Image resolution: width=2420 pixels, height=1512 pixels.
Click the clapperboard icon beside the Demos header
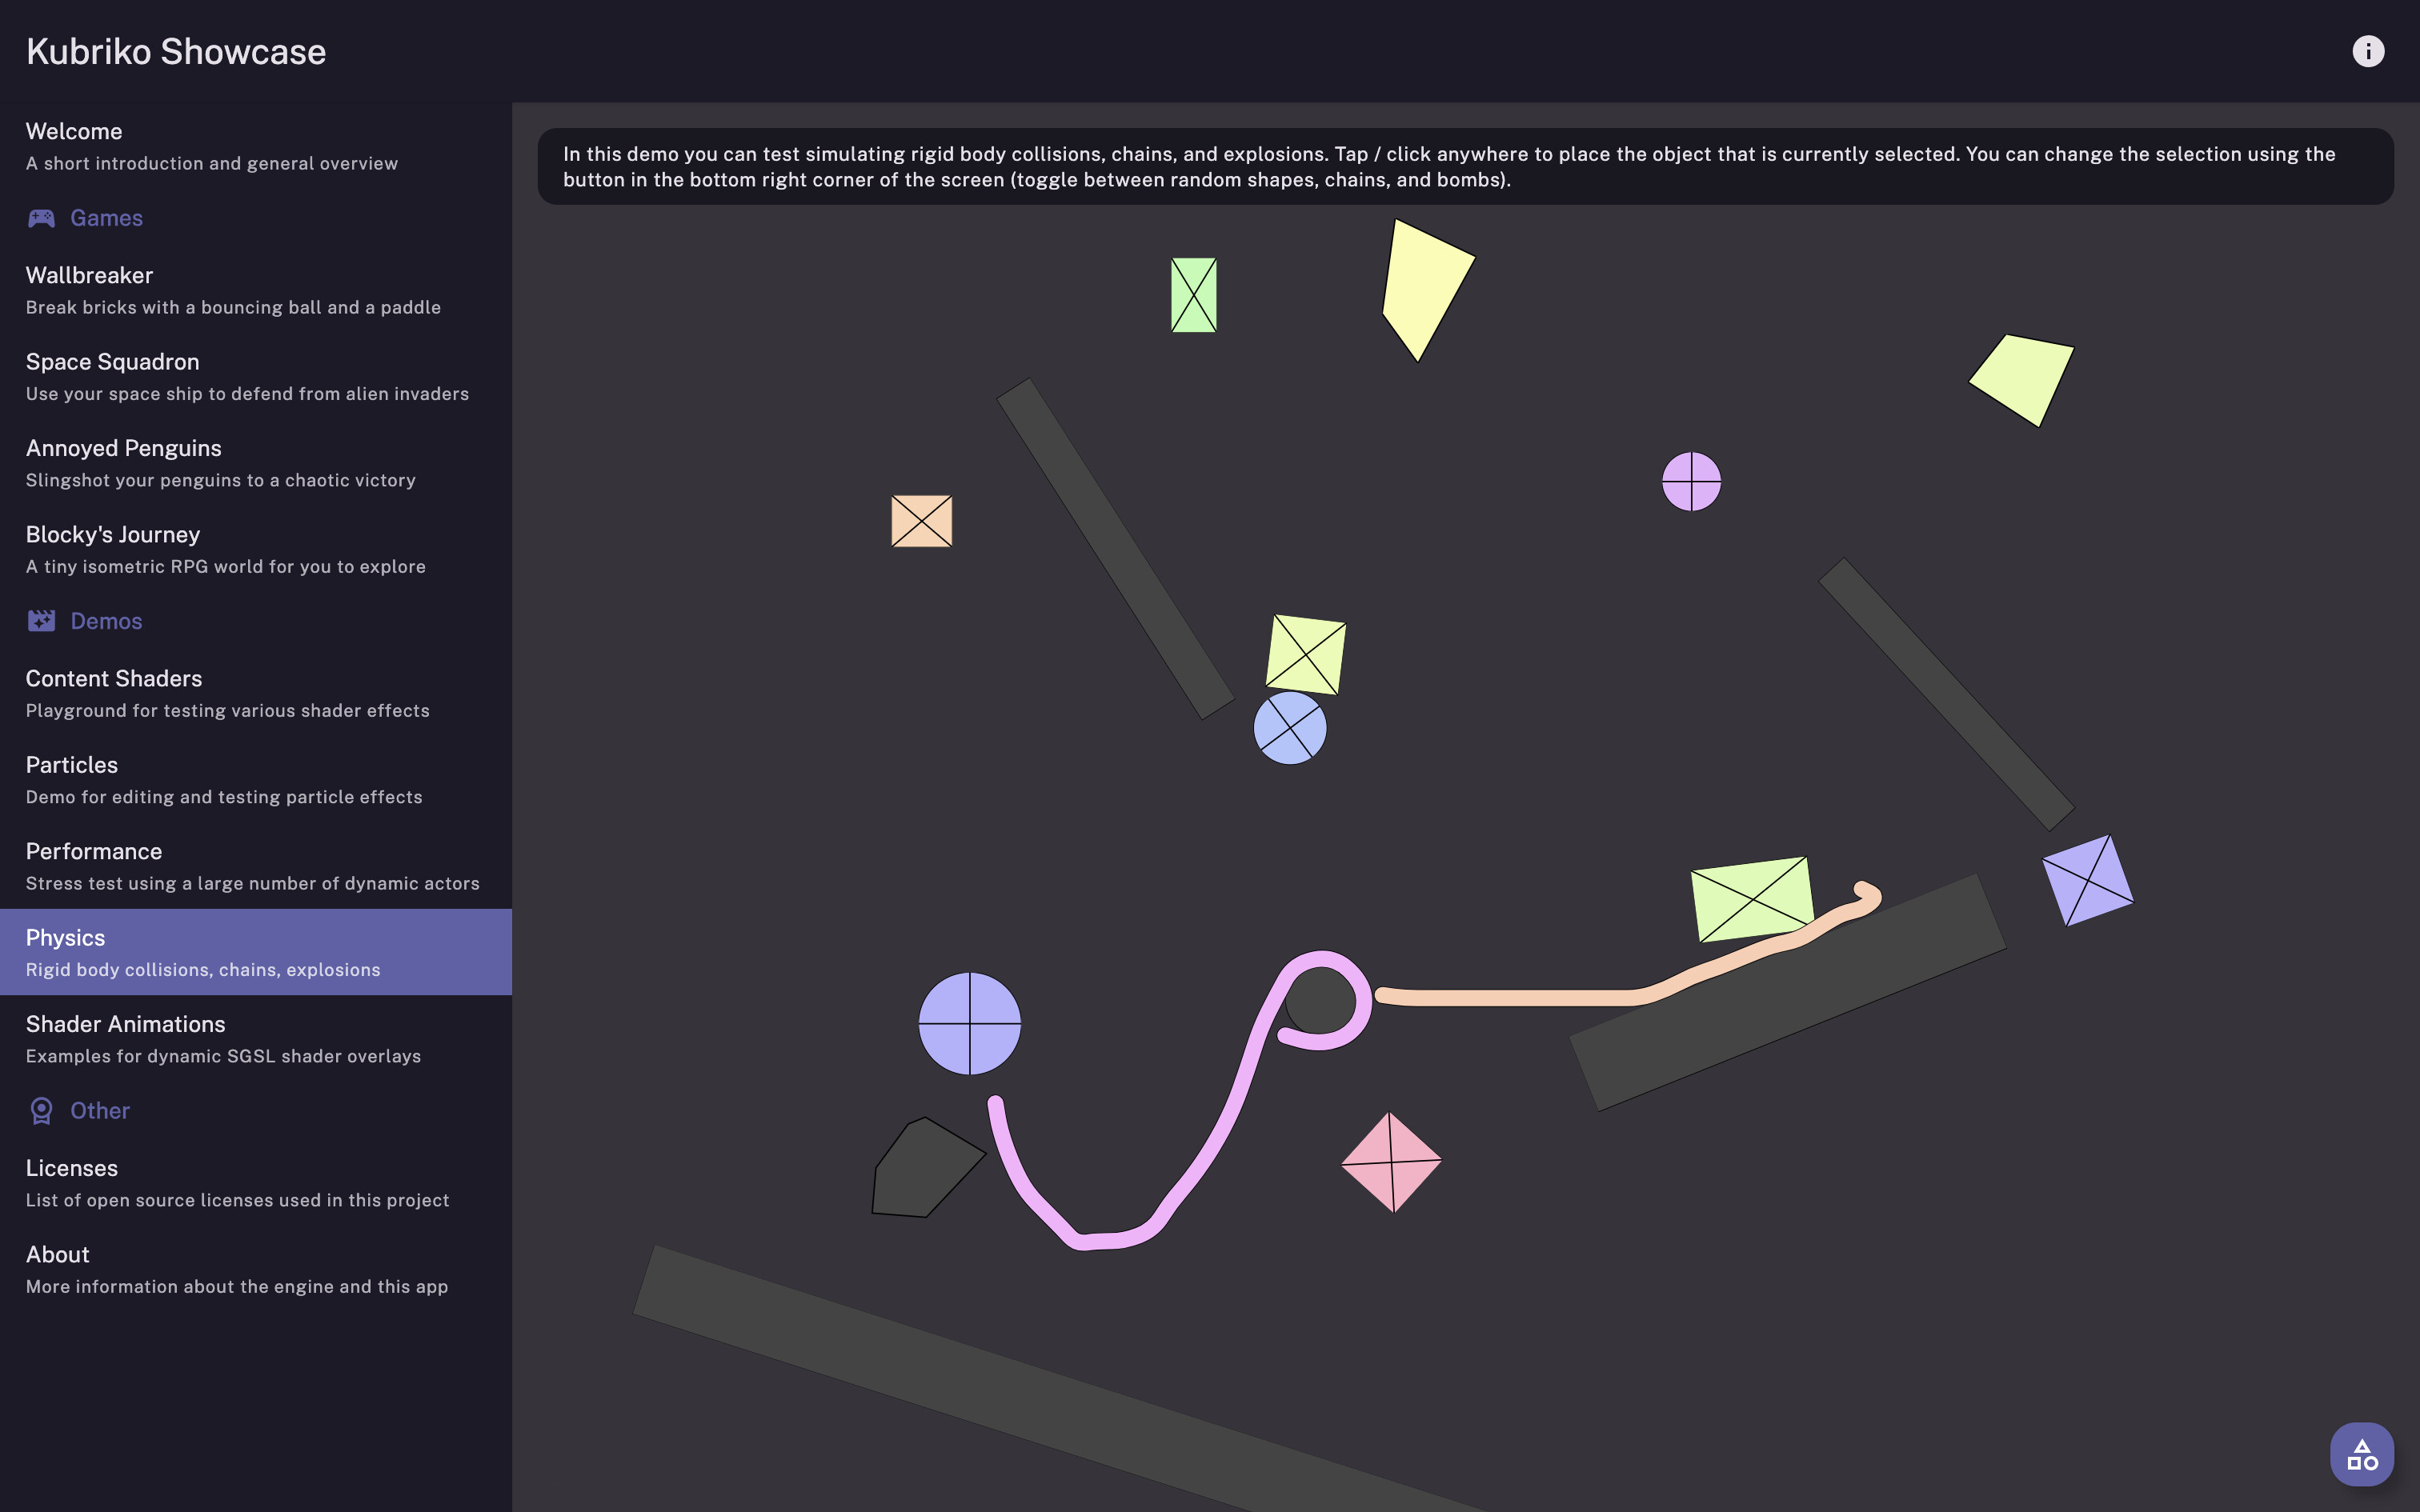click(x=41, y=620)
